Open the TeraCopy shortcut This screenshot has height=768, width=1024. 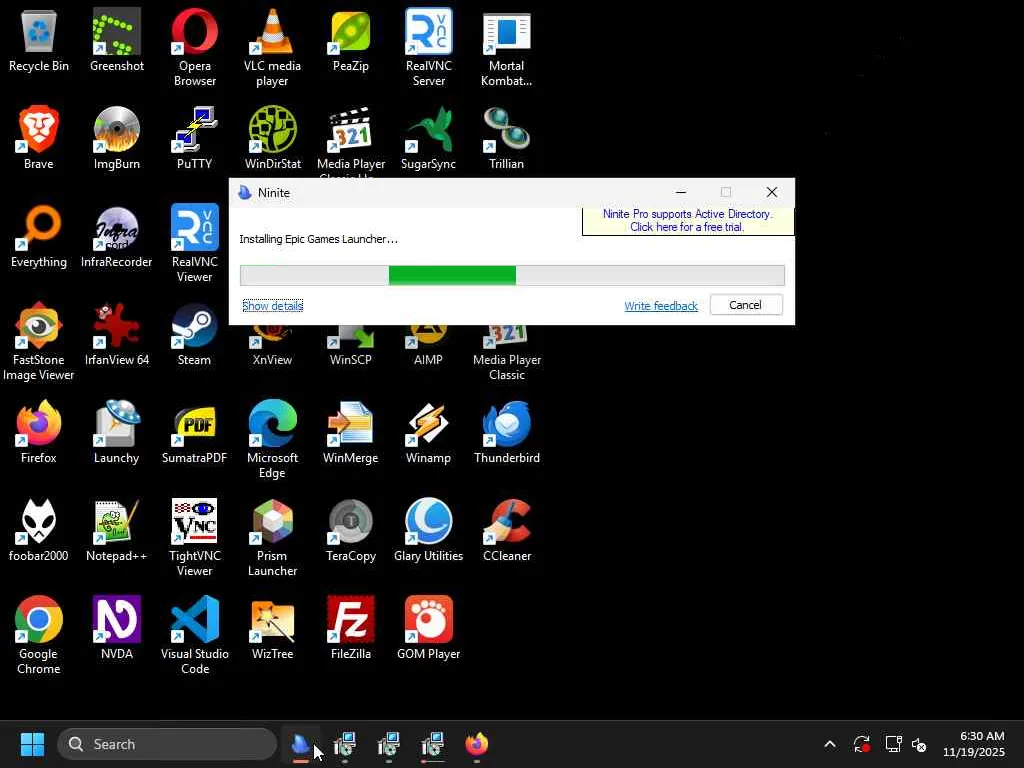[x=351, y=530]
